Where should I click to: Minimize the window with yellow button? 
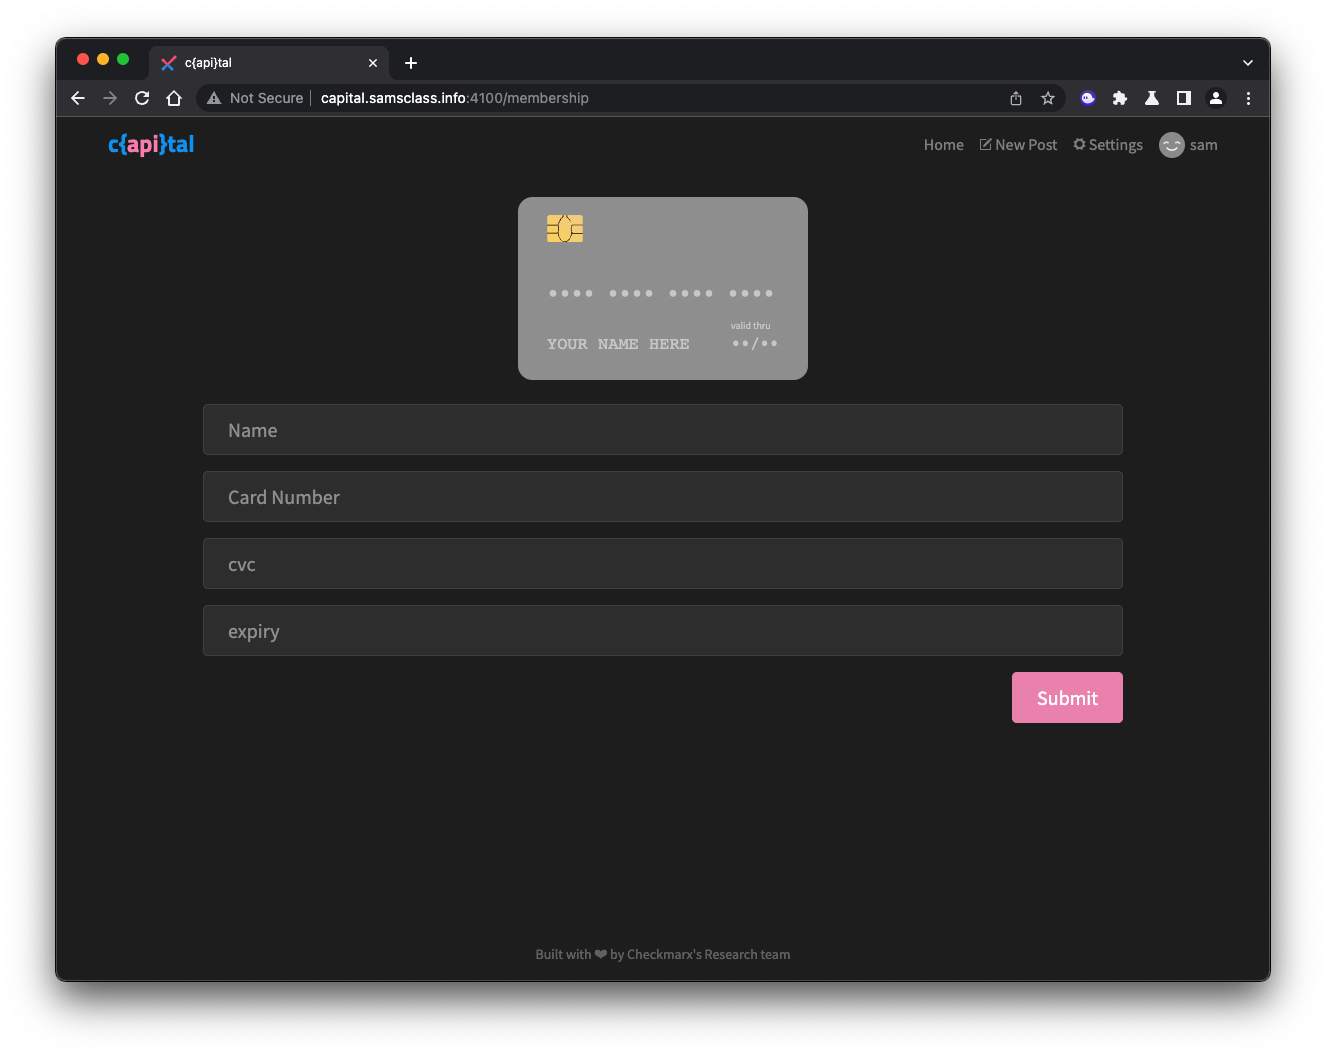point(103,59)
